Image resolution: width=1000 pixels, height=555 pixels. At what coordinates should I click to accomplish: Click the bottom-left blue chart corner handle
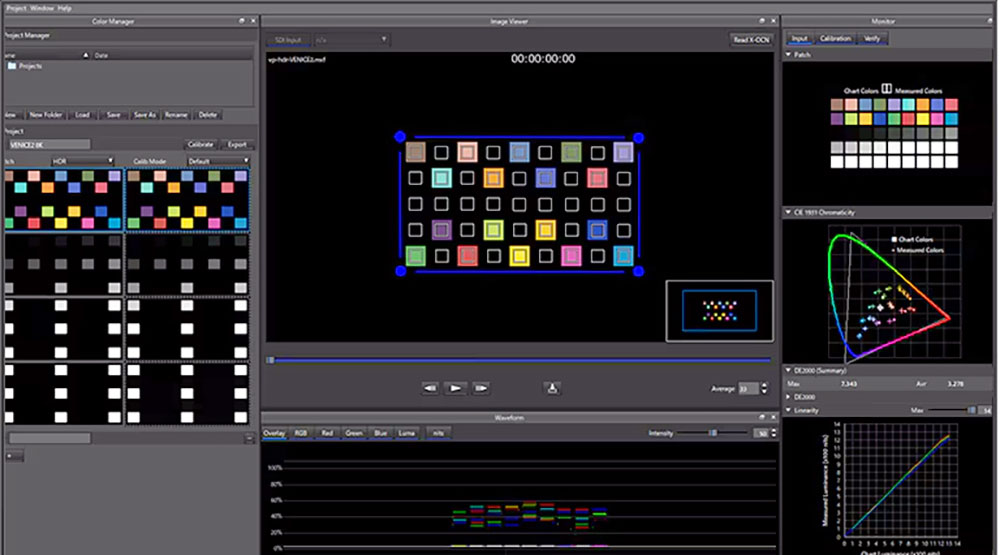coord(401,271)
